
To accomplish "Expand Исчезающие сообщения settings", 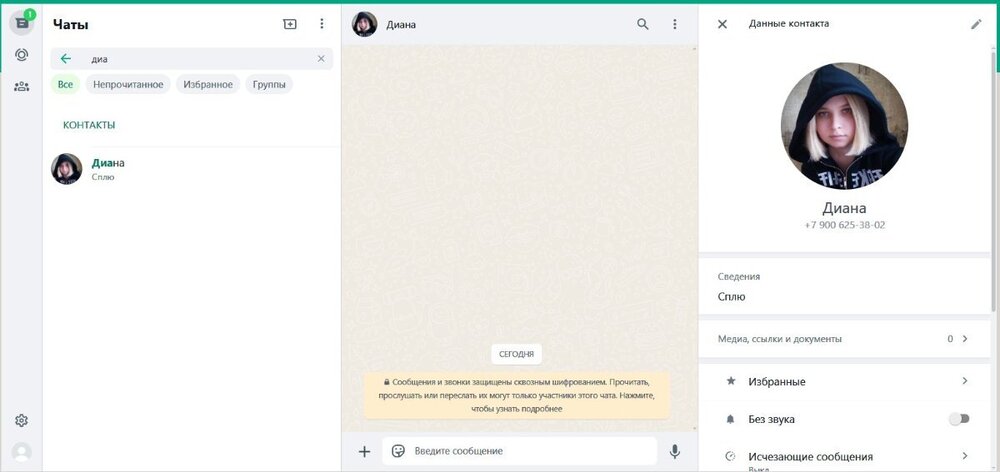I will click(x=845, y=457).
